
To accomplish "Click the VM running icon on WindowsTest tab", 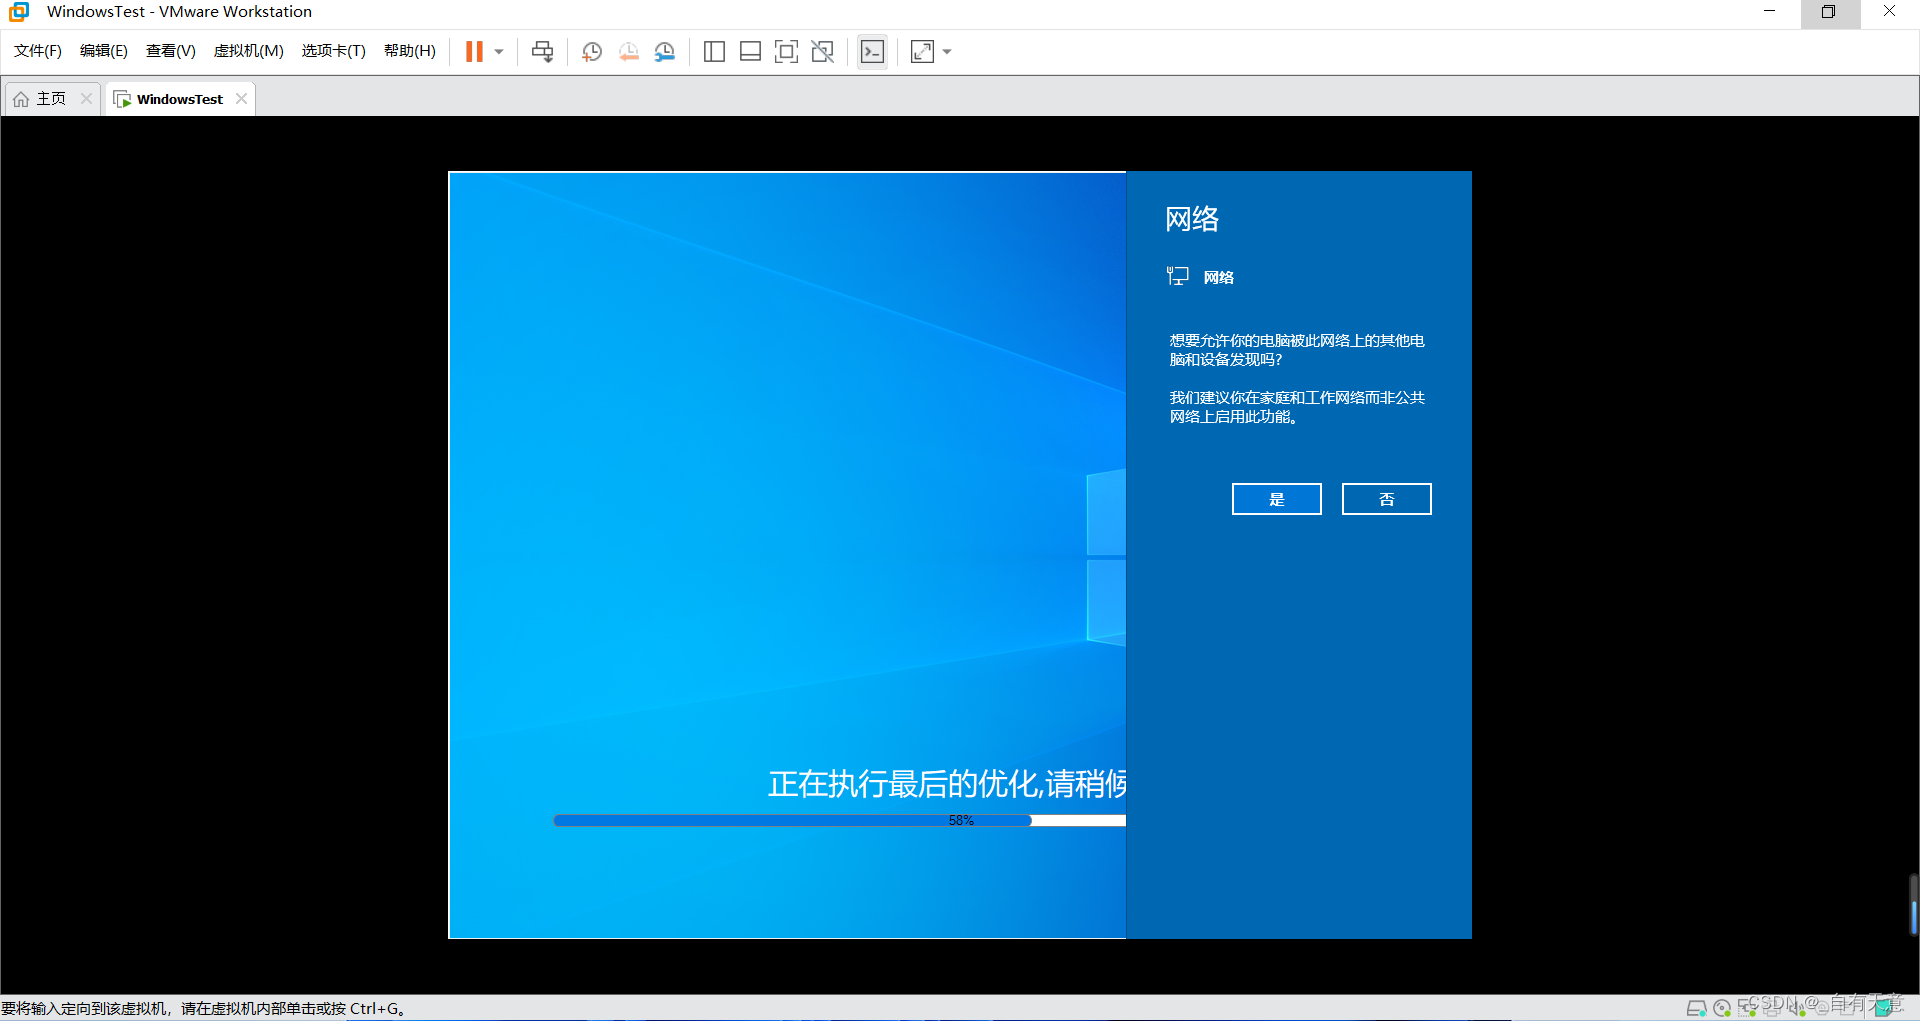I will 122,99.
